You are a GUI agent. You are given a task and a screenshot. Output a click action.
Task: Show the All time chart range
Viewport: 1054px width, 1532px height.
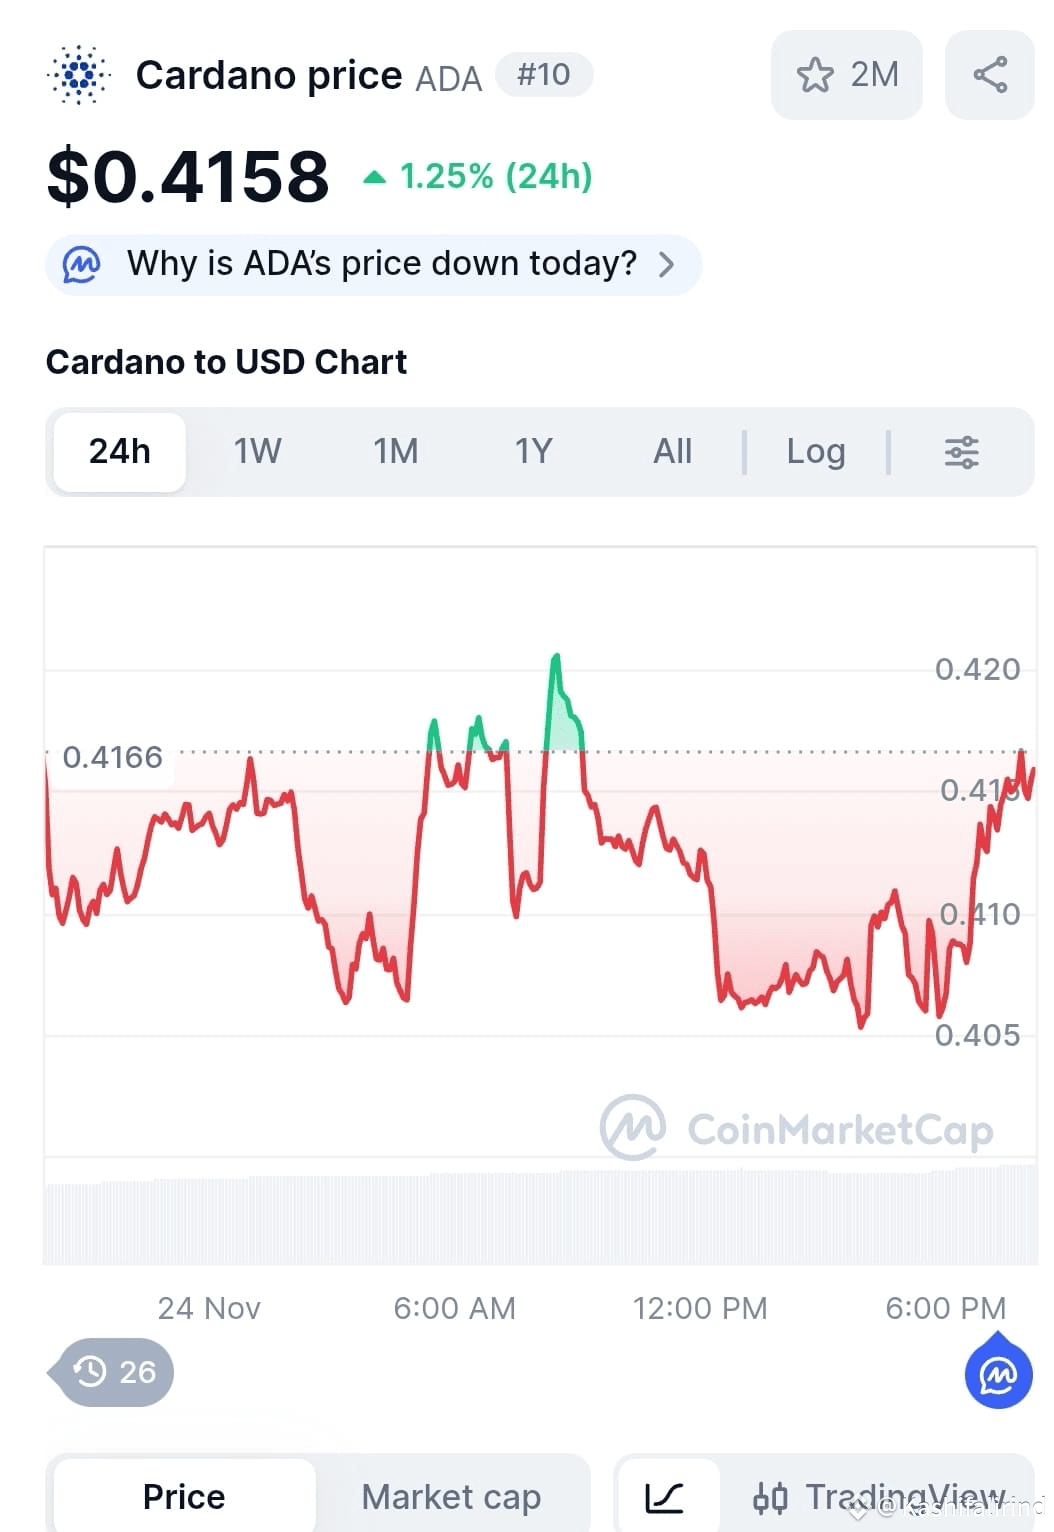[672, 452]
